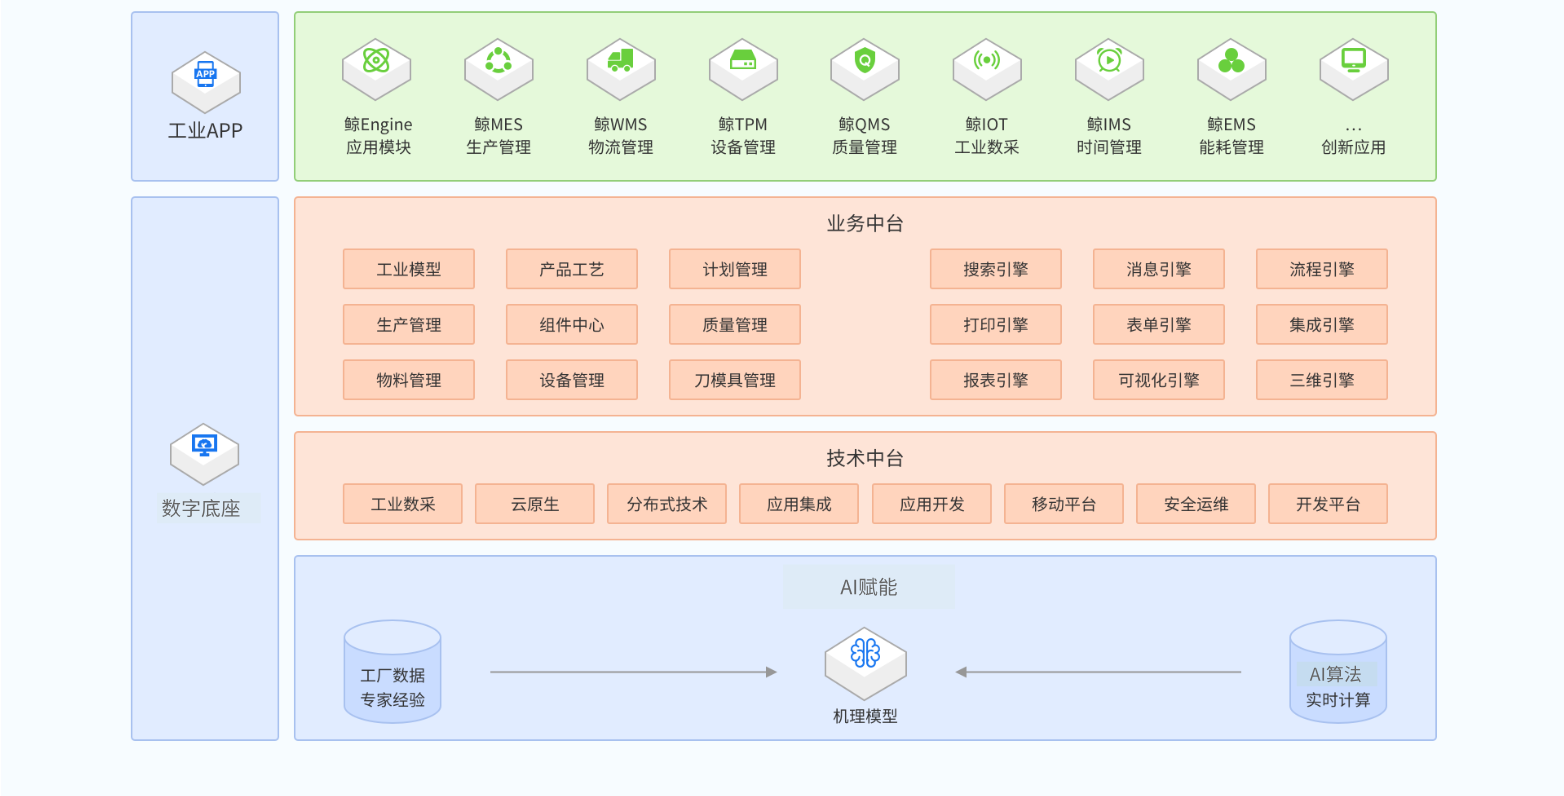Image resolution: width=1564 pixels, height=796 pixels.
Task: Choose the 集成引擎 box
Action: pos(1322,325)
